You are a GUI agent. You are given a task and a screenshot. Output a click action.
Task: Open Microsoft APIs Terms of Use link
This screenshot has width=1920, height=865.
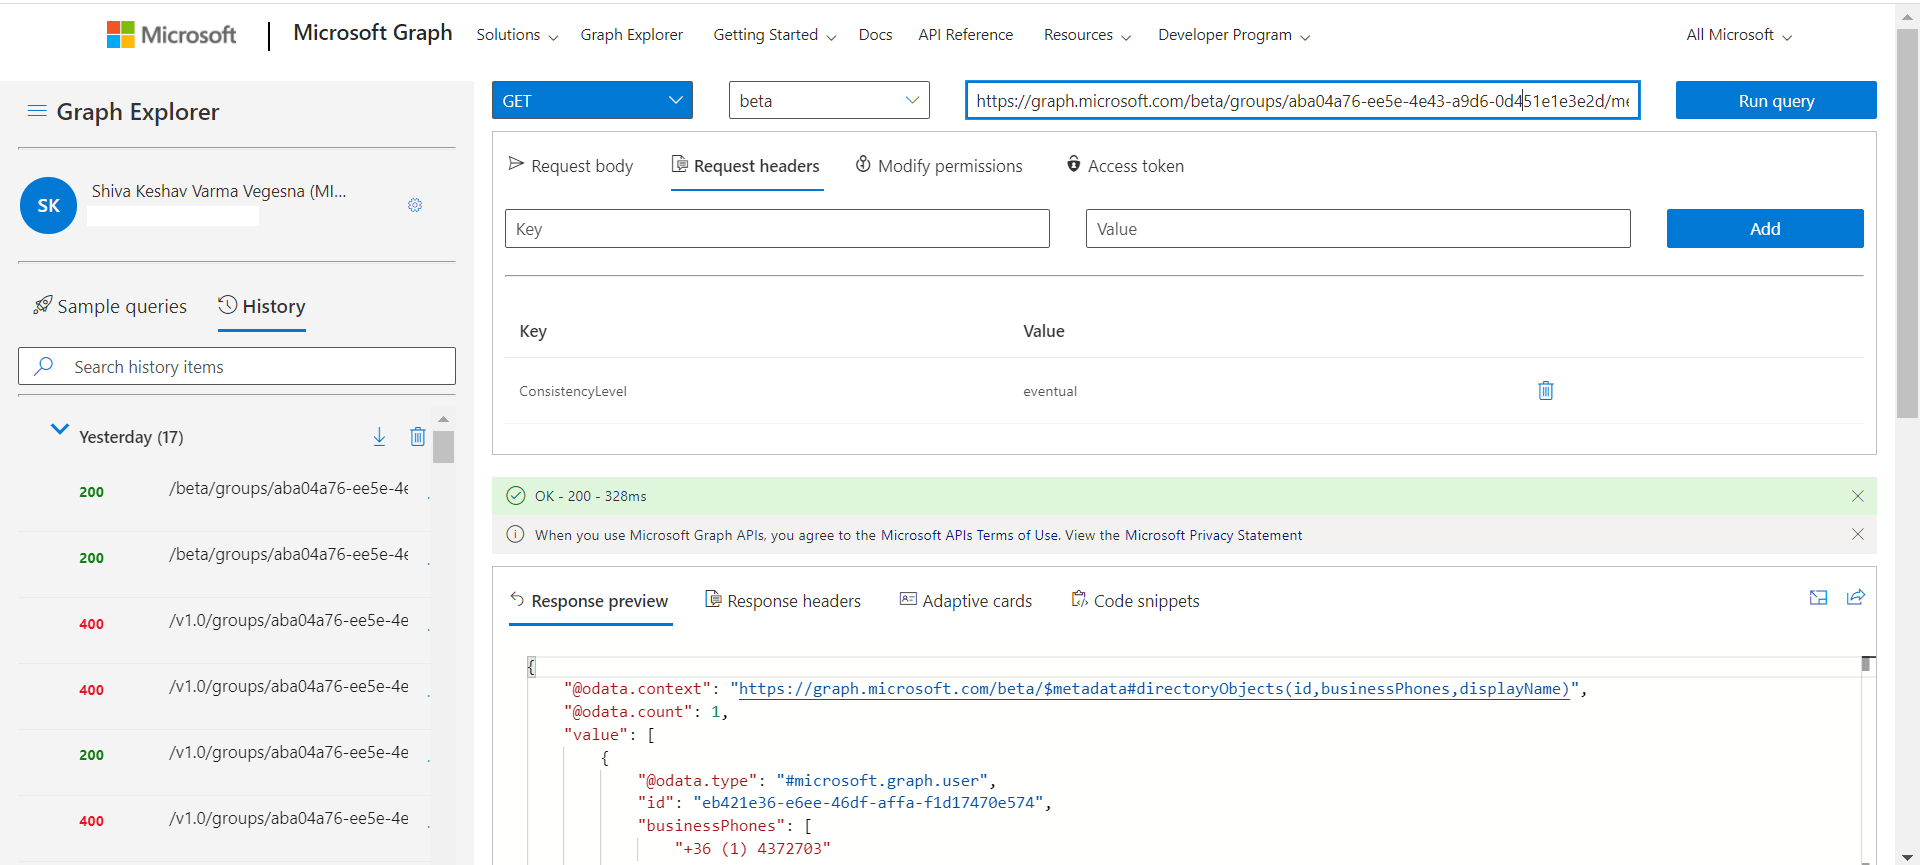click(970, 535)
